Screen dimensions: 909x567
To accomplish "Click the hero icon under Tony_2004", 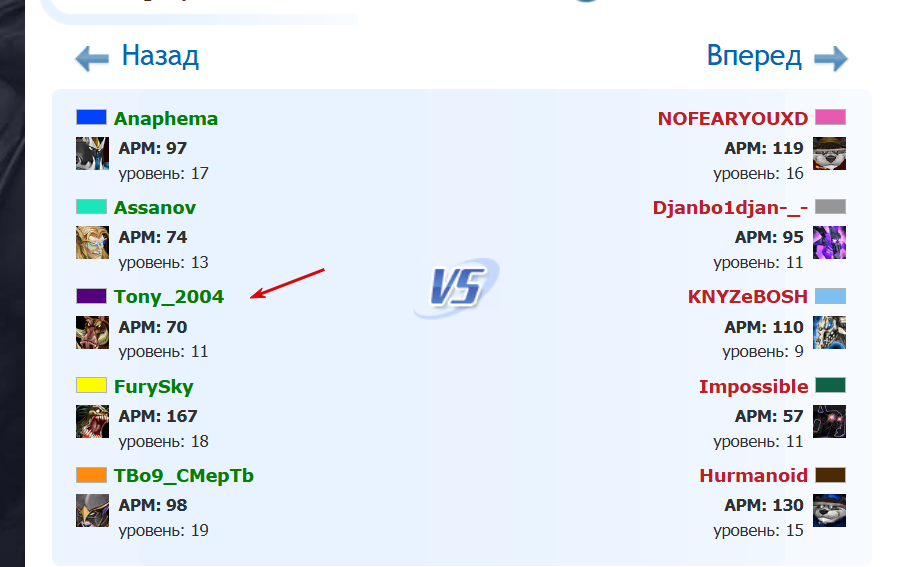I will click(92, 332).
